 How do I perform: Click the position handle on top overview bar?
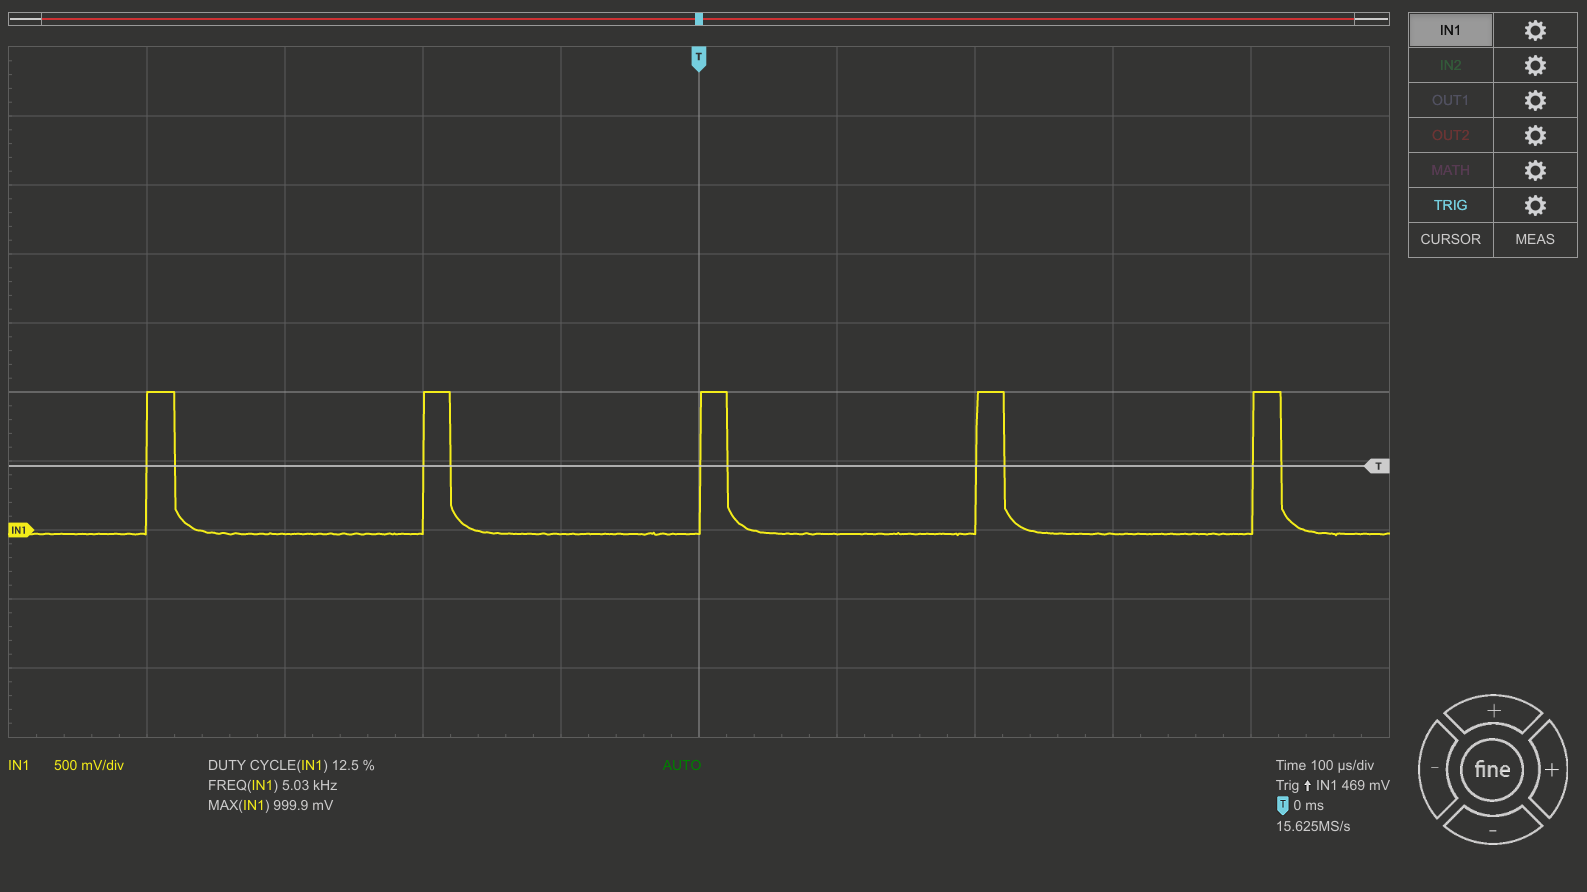coord(699,19)
